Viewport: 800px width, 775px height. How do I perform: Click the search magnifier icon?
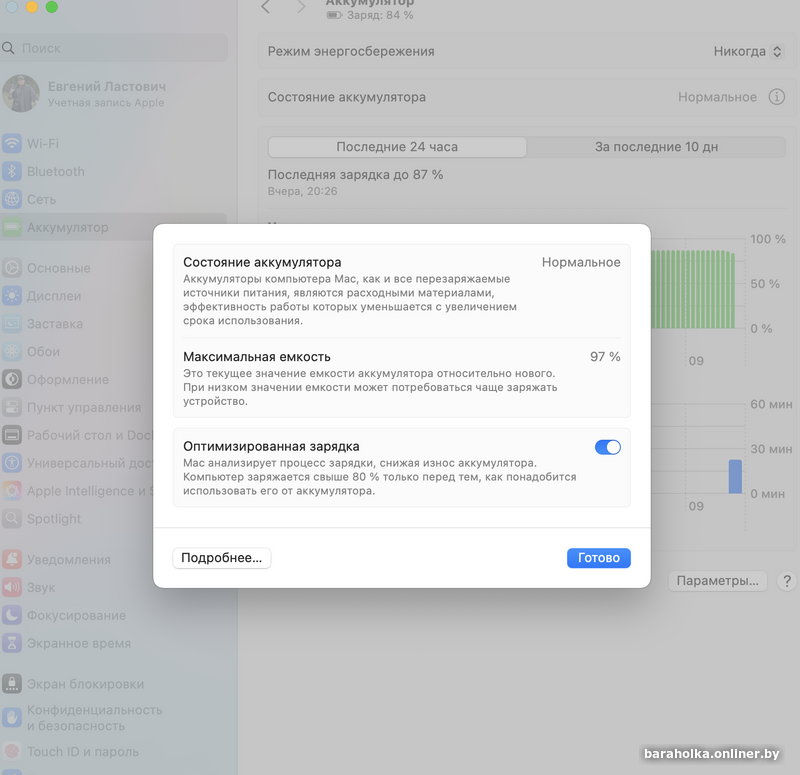(x=8, y=48)
